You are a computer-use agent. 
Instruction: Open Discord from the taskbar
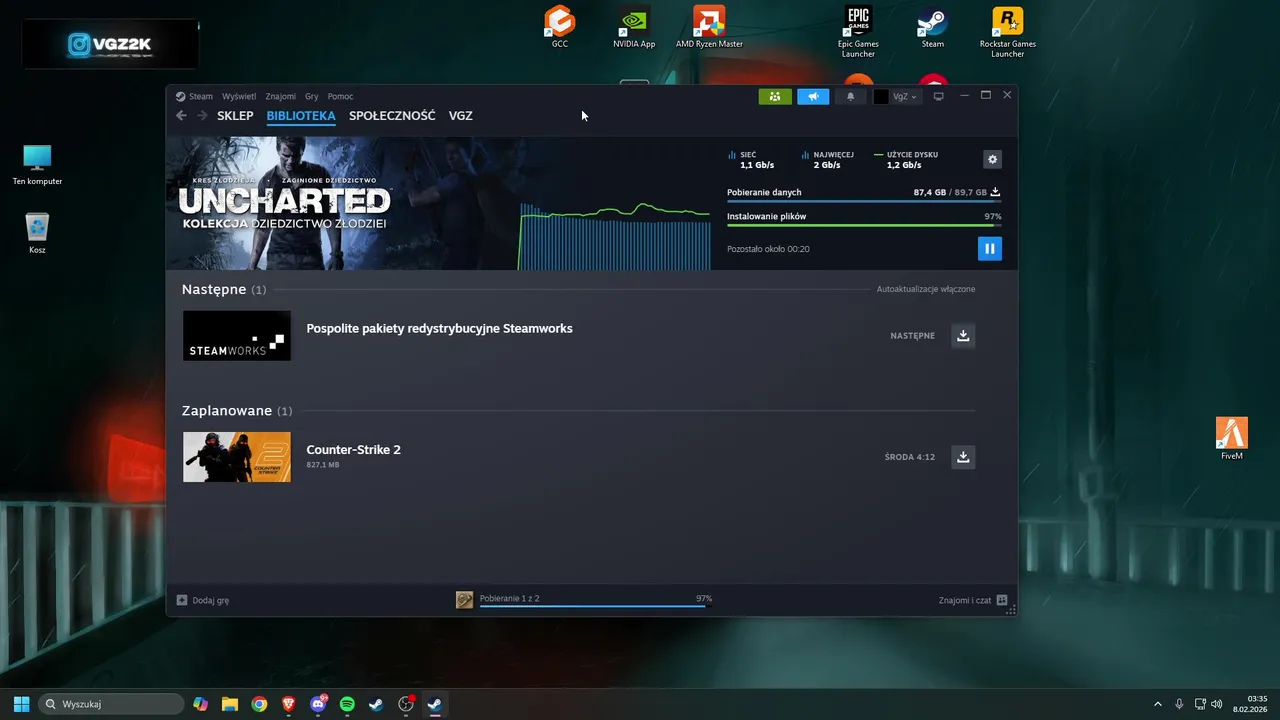[318, 704]
